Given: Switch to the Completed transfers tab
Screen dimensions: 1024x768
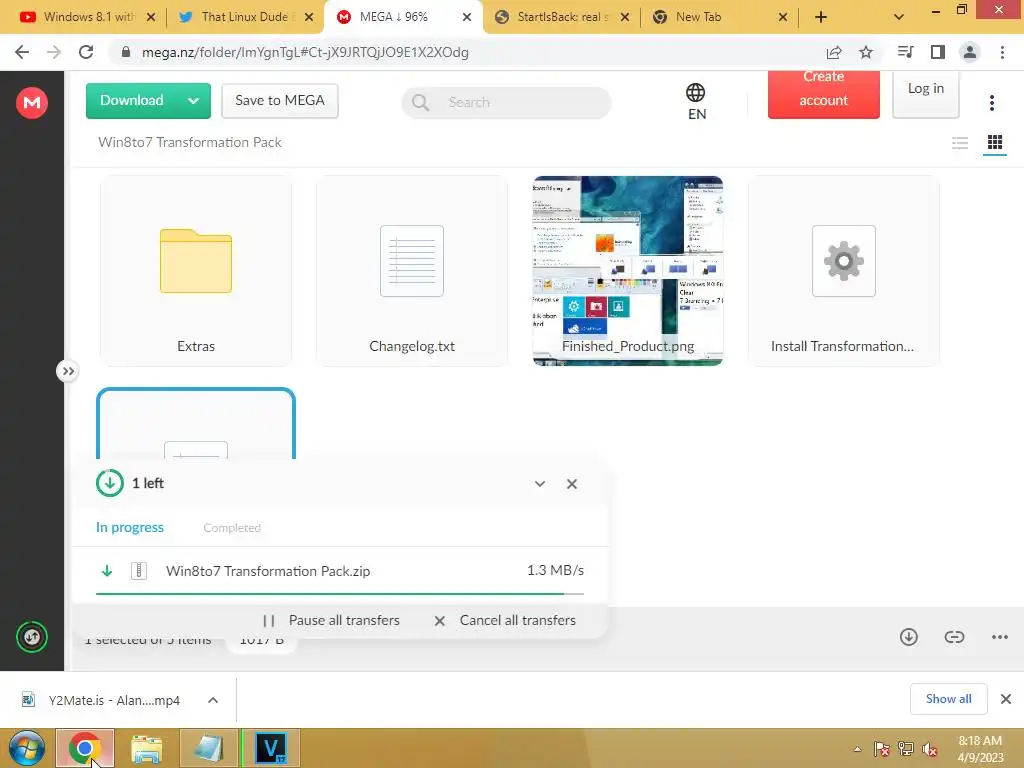Looking at the screenshot, I should (232, 528).
